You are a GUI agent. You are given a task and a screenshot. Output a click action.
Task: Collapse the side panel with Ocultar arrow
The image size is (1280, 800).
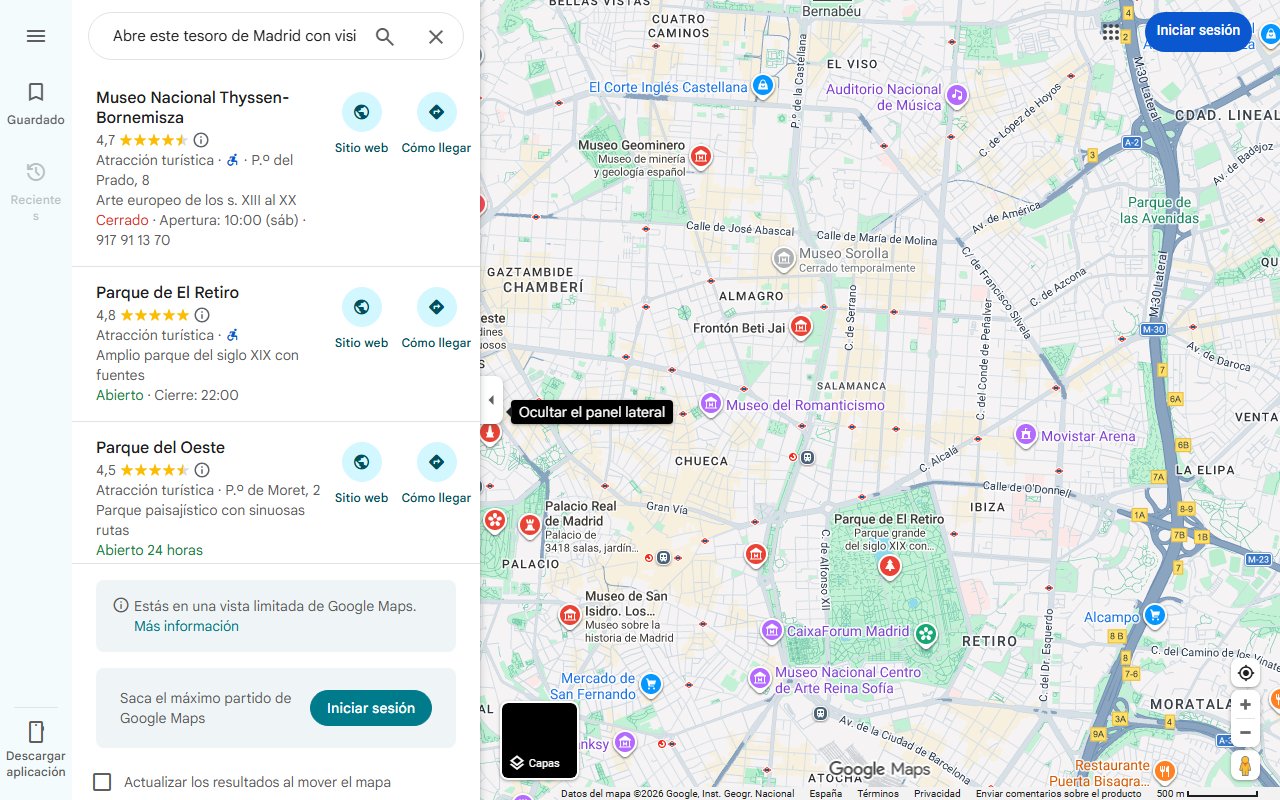[491, 399]
